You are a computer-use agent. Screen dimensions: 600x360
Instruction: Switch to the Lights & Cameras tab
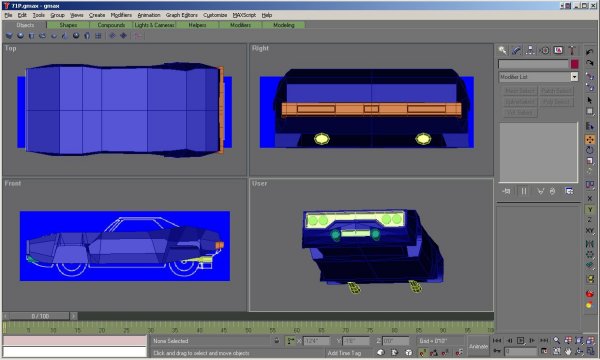154,25
